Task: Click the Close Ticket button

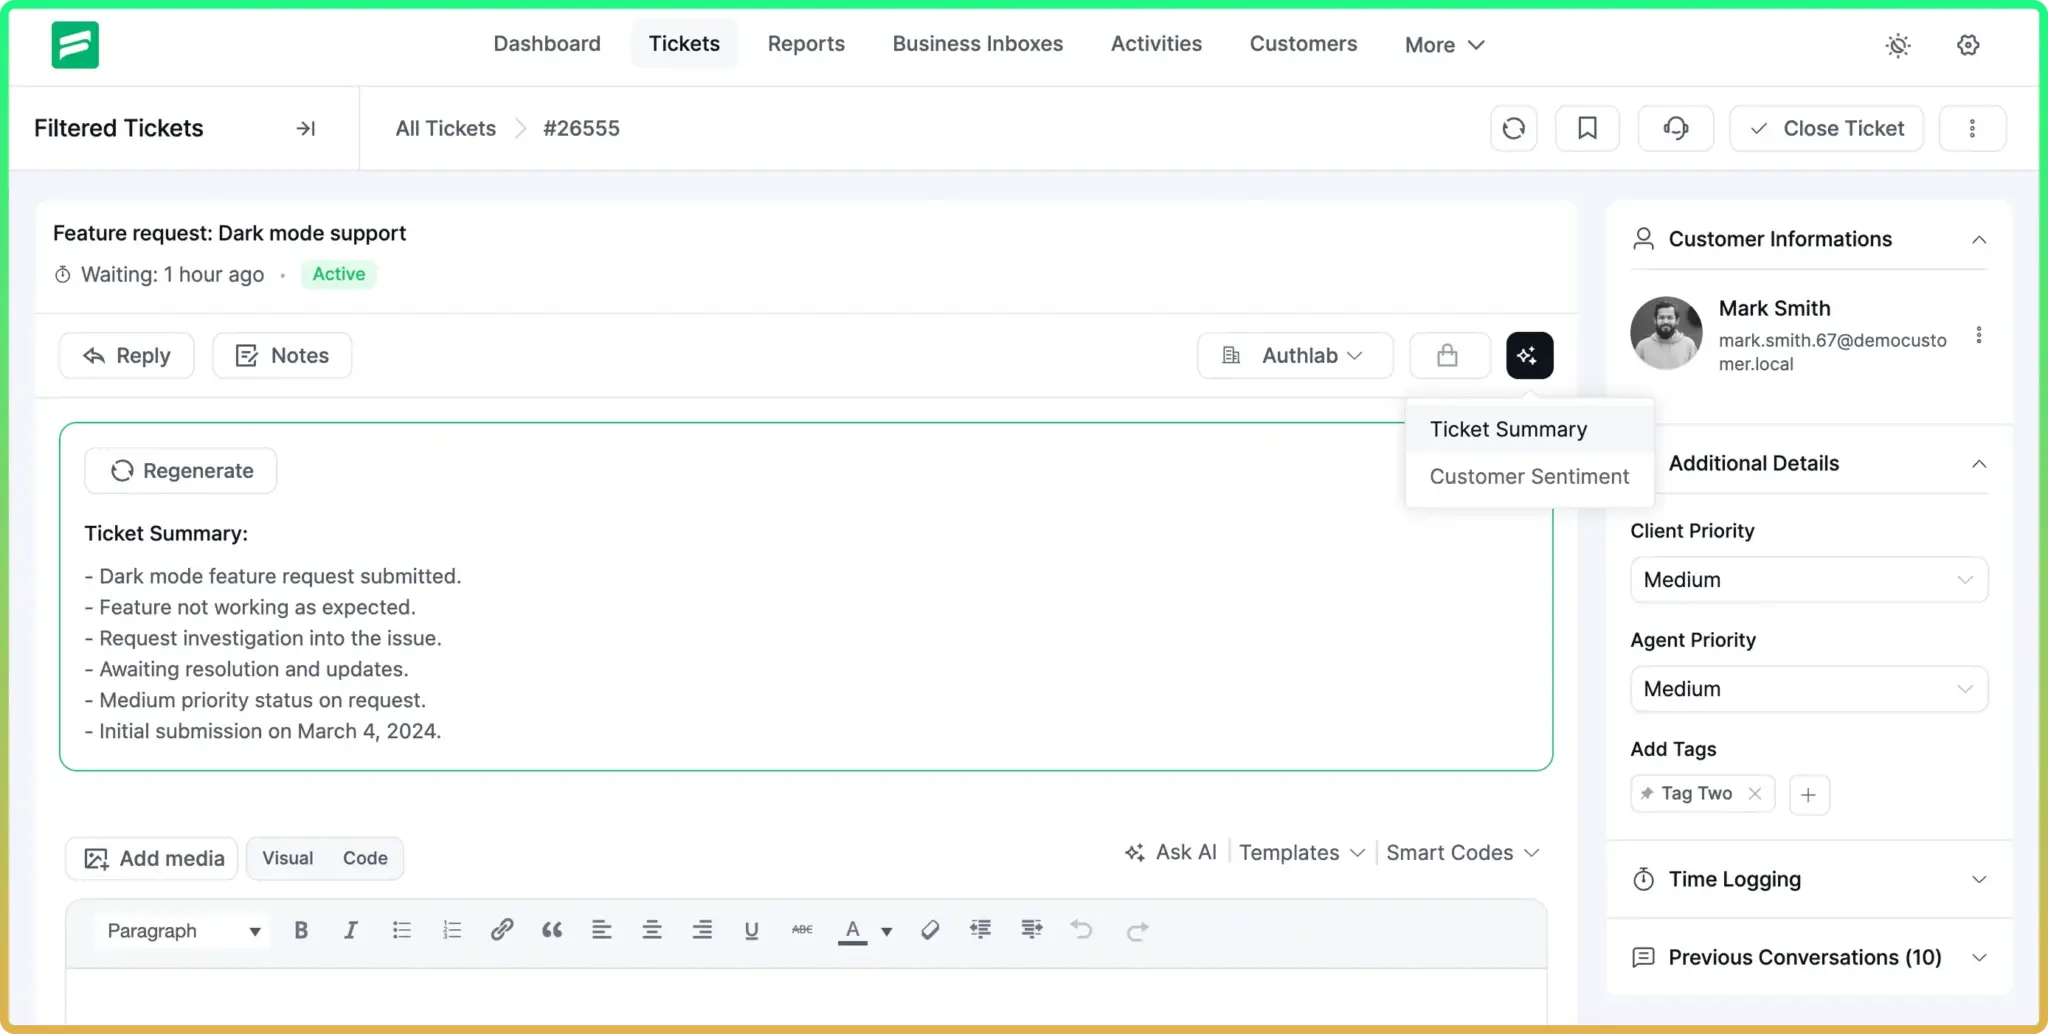Action: pyautogui.click(x=1826, y=128)
